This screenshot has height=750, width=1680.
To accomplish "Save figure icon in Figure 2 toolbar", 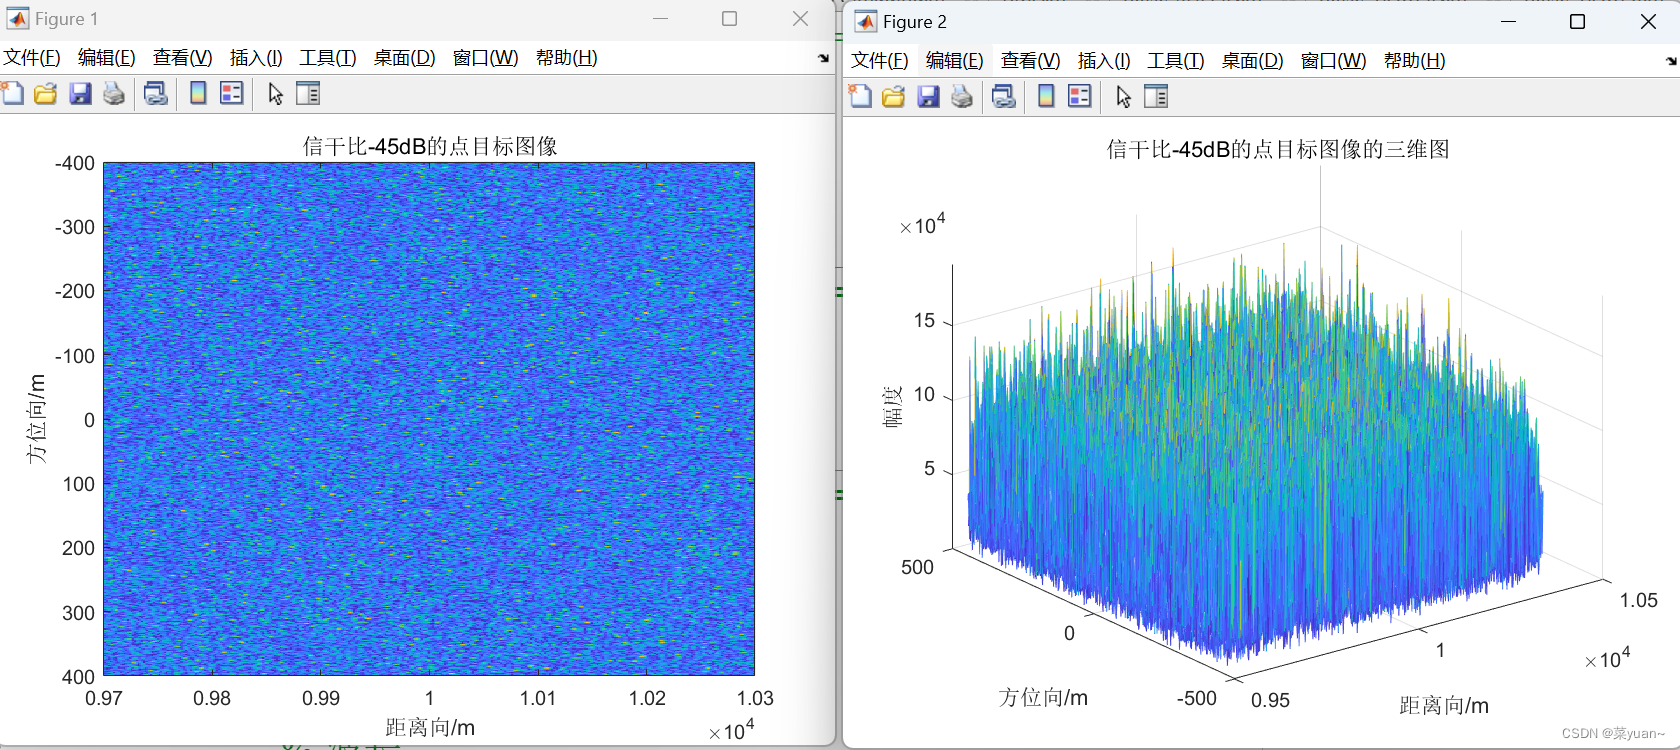I will (928, 97).
